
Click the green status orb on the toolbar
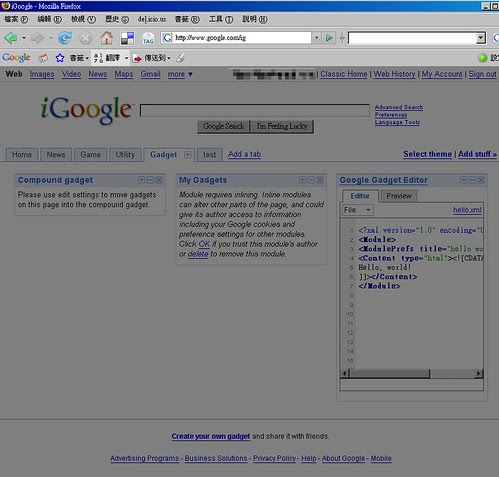(x=482, y=58)
